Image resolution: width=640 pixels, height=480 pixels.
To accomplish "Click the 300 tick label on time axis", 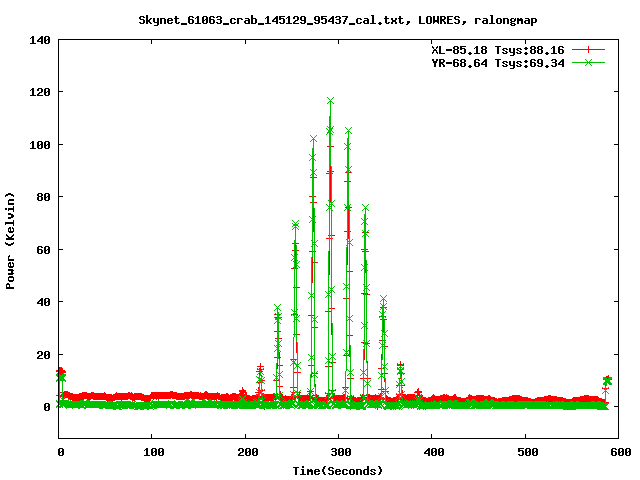I will pyautogui.click(x=339, y=452).
